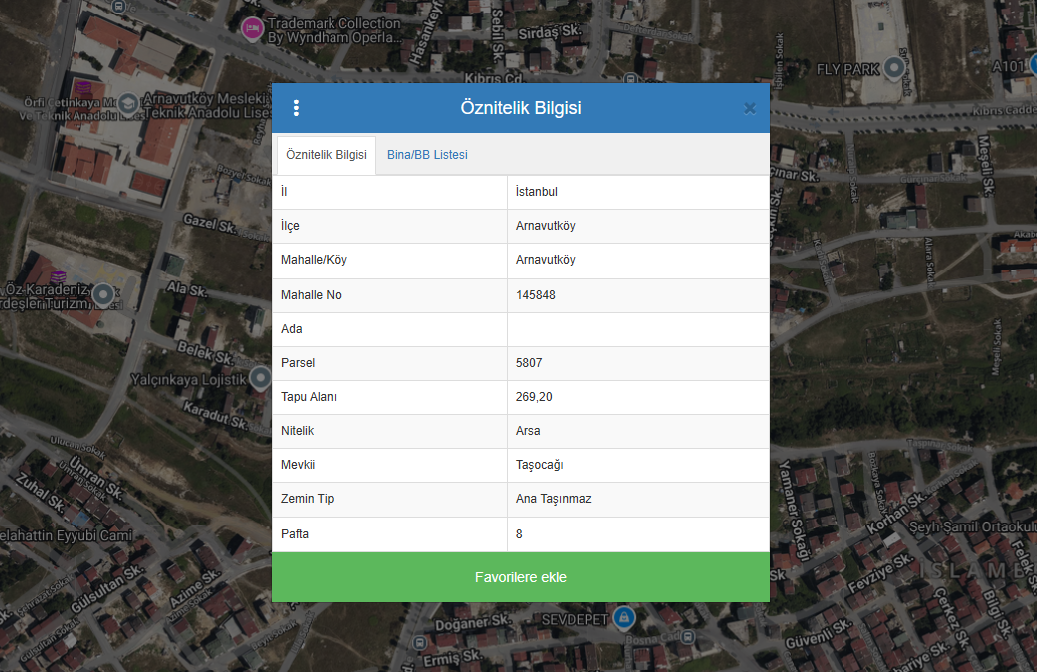
Task: Click the Arsa value in Nitelik row
Action: [x=638, y=431]
